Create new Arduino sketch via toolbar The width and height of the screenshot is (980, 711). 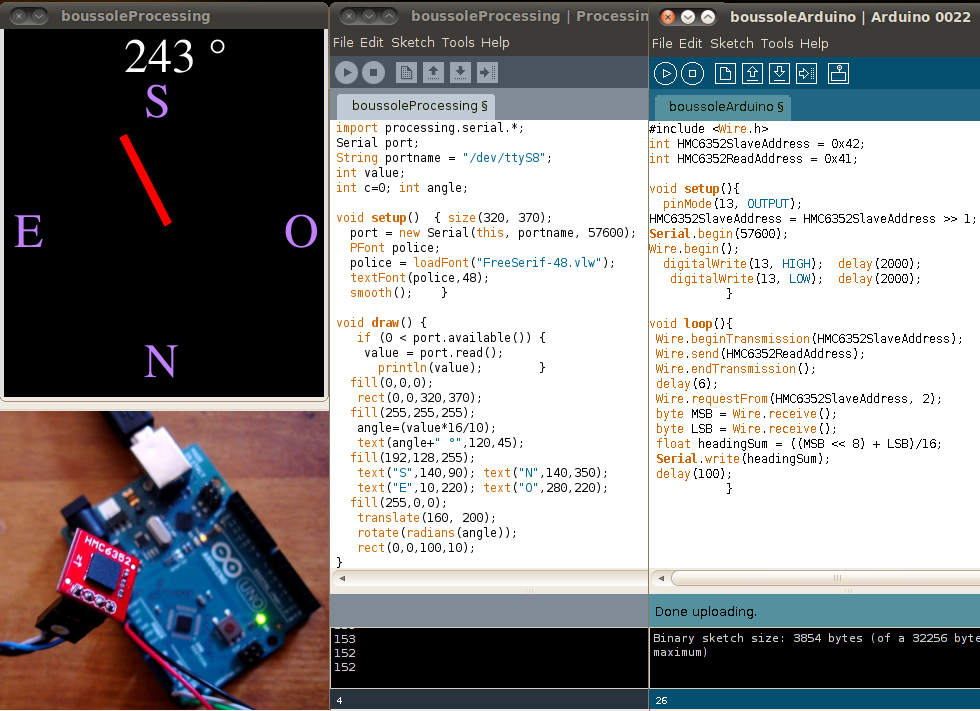(725, 73)
